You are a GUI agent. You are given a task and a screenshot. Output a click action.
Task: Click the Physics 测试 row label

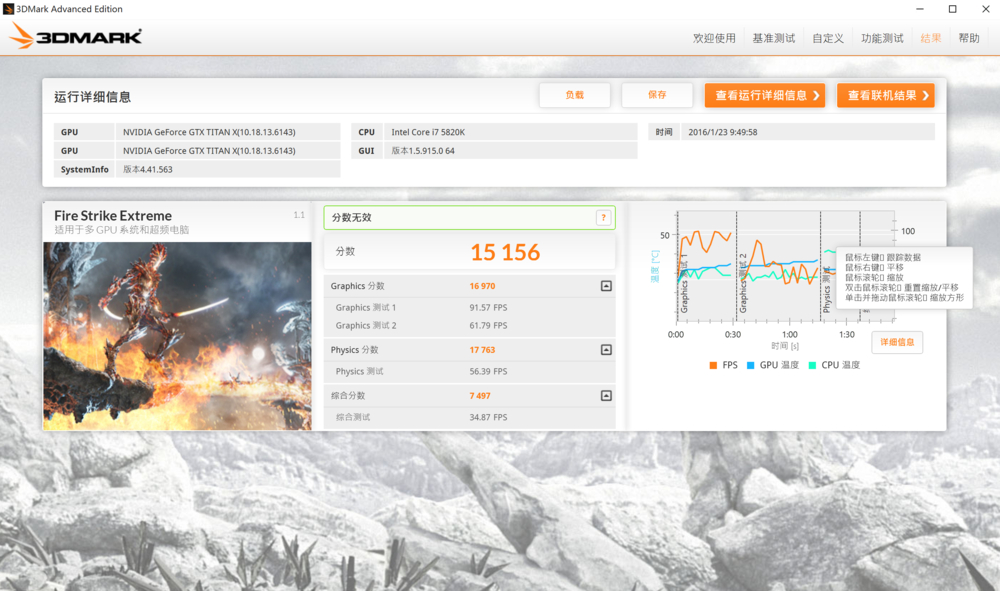tap(360, 371)
